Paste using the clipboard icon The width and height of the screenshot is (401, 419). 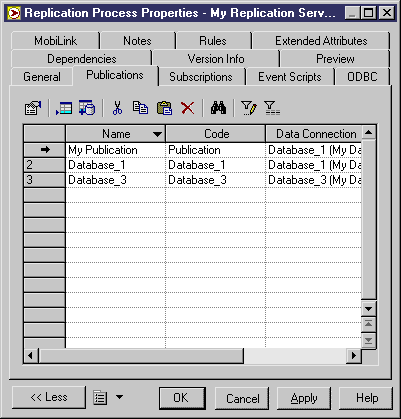coord(164,108)
